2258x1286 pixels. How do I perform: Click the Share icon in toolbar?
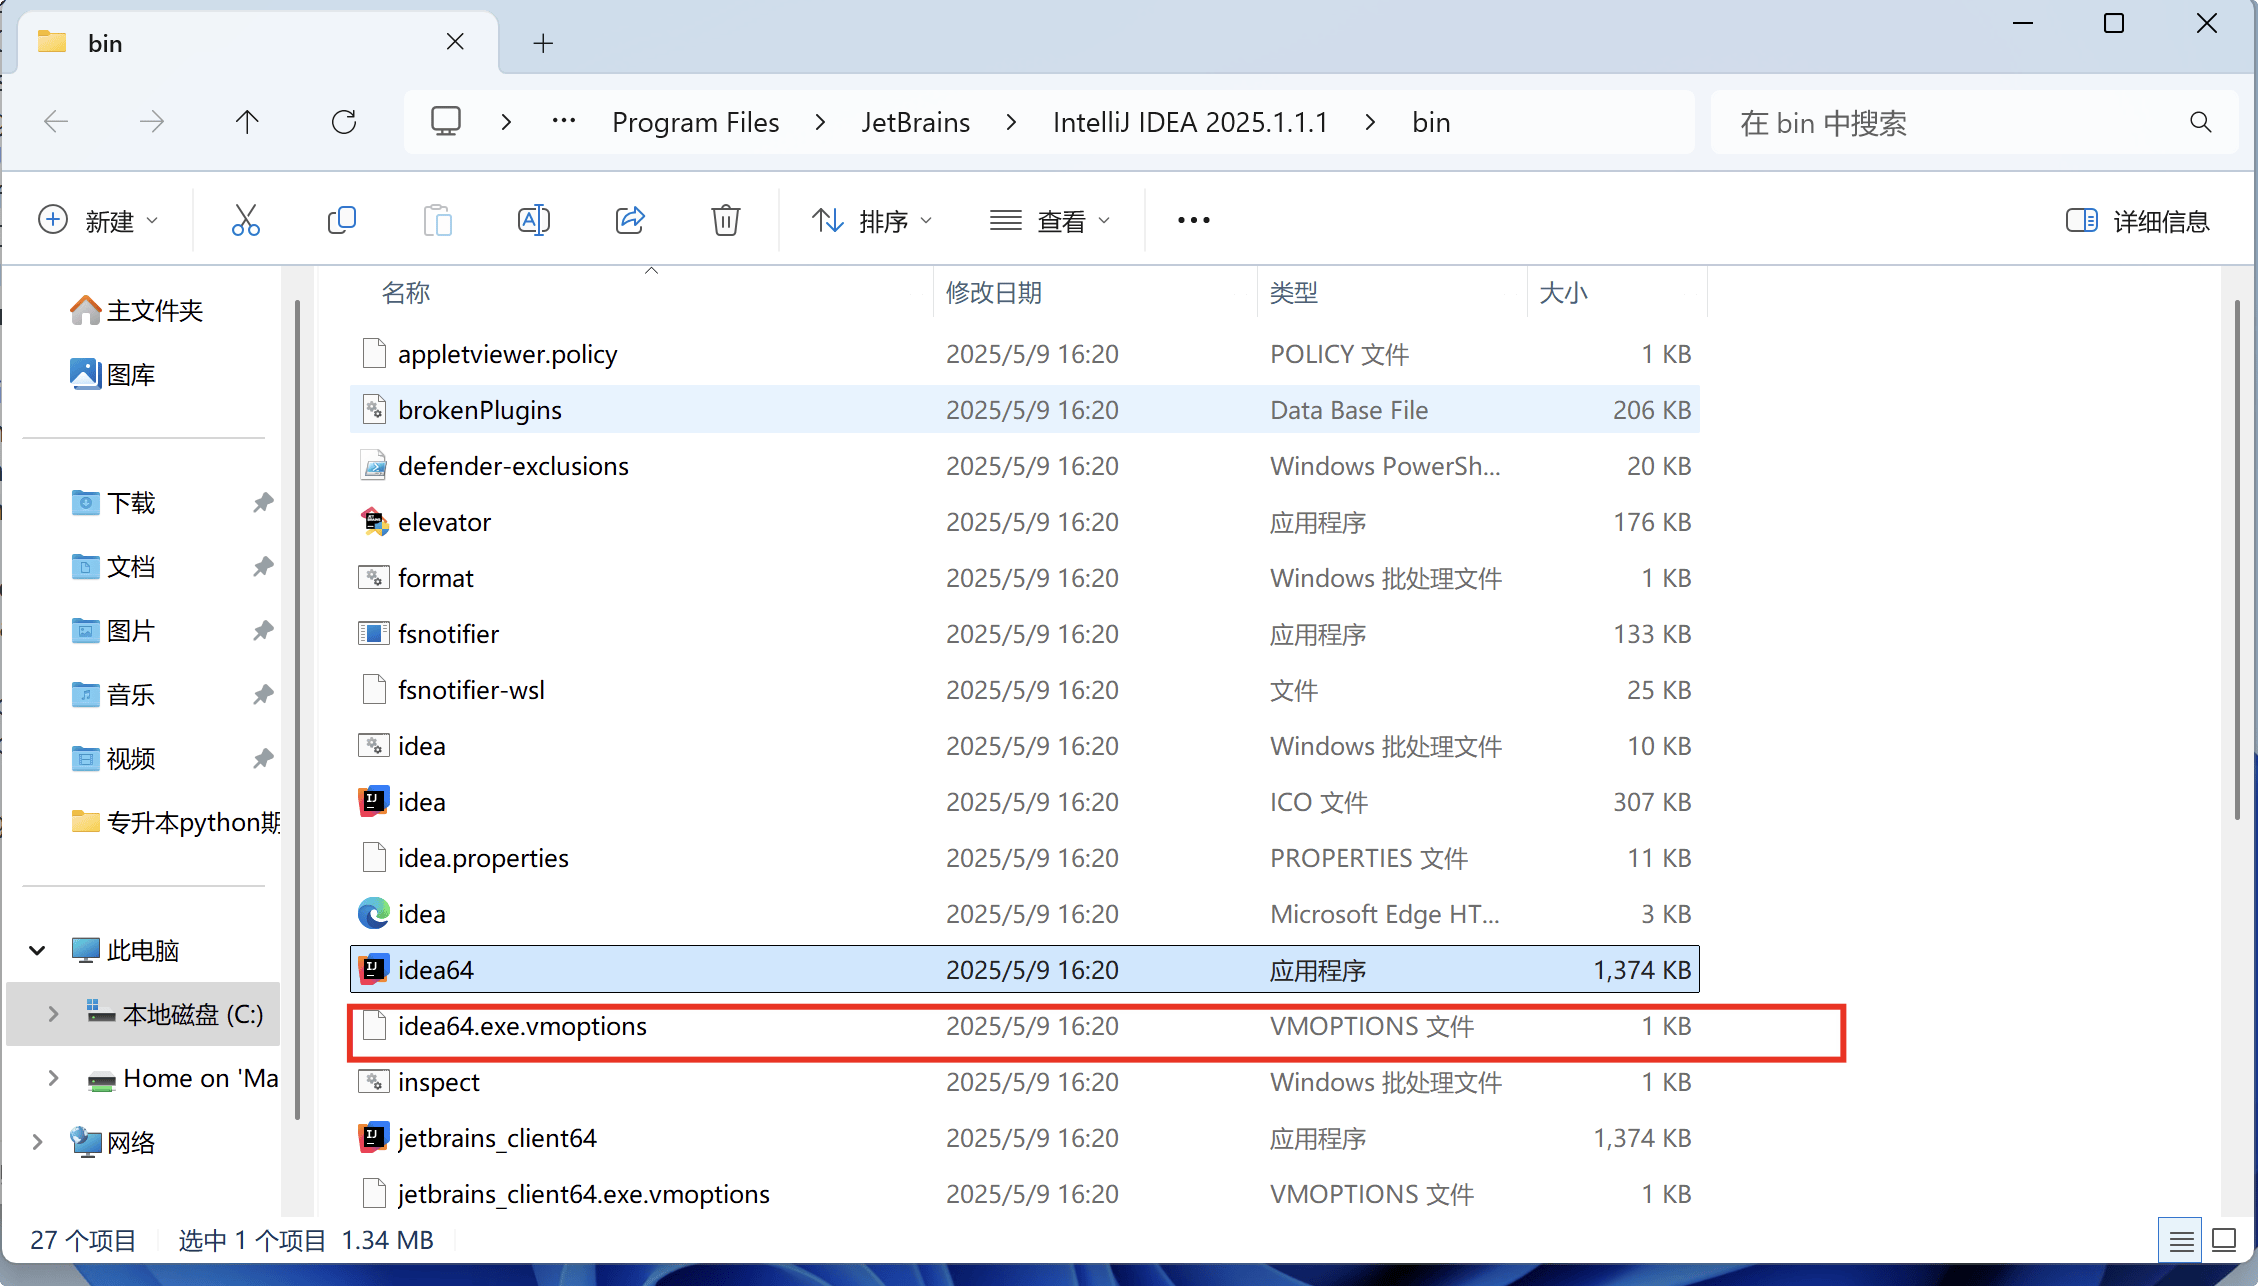(x=630, y=220)
